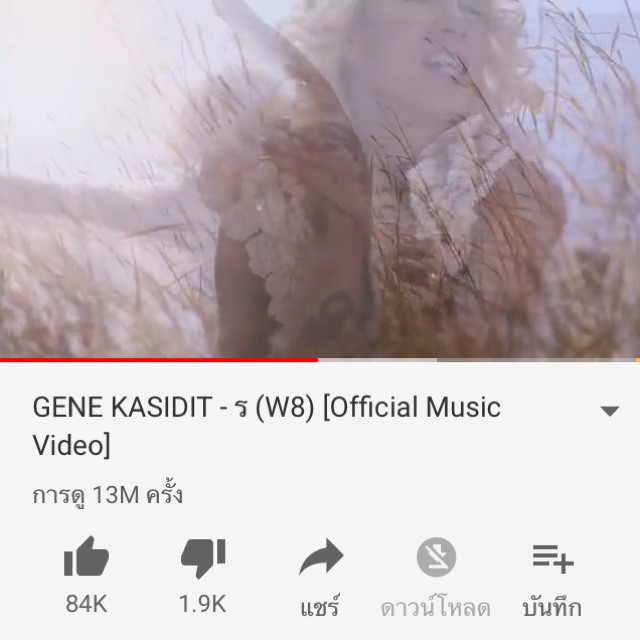Click the disabled download icon
Image resolution: width=640 pixels, height=640 pixels.
click(x=436, y=557)
